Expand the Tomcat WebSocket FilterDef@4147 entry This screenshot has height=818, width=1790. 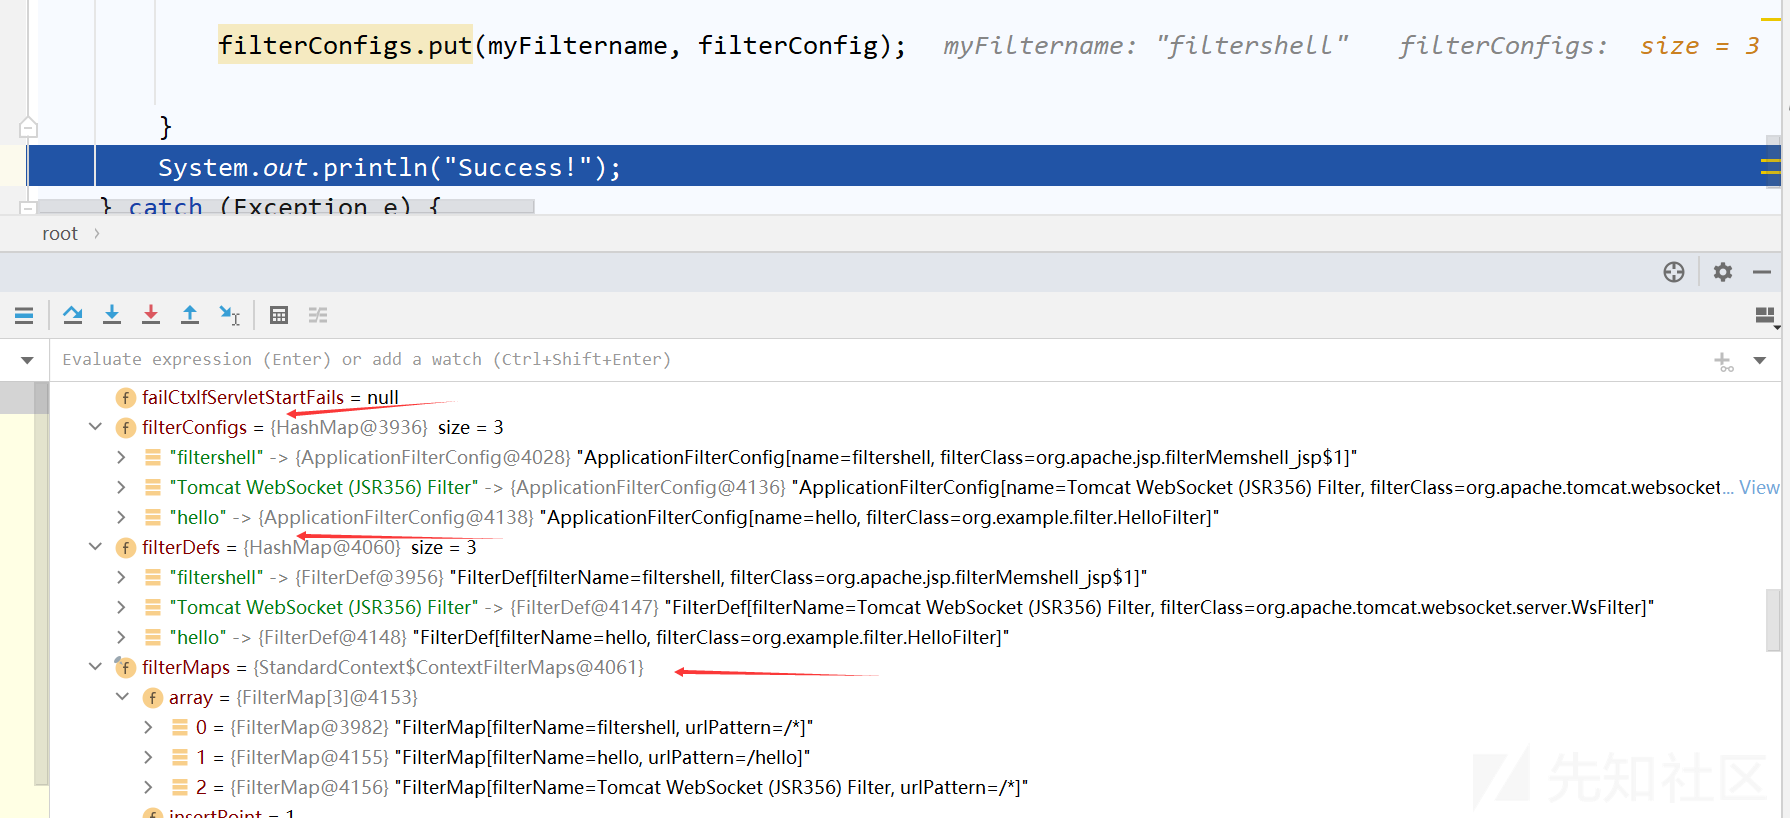coord(121,607)
